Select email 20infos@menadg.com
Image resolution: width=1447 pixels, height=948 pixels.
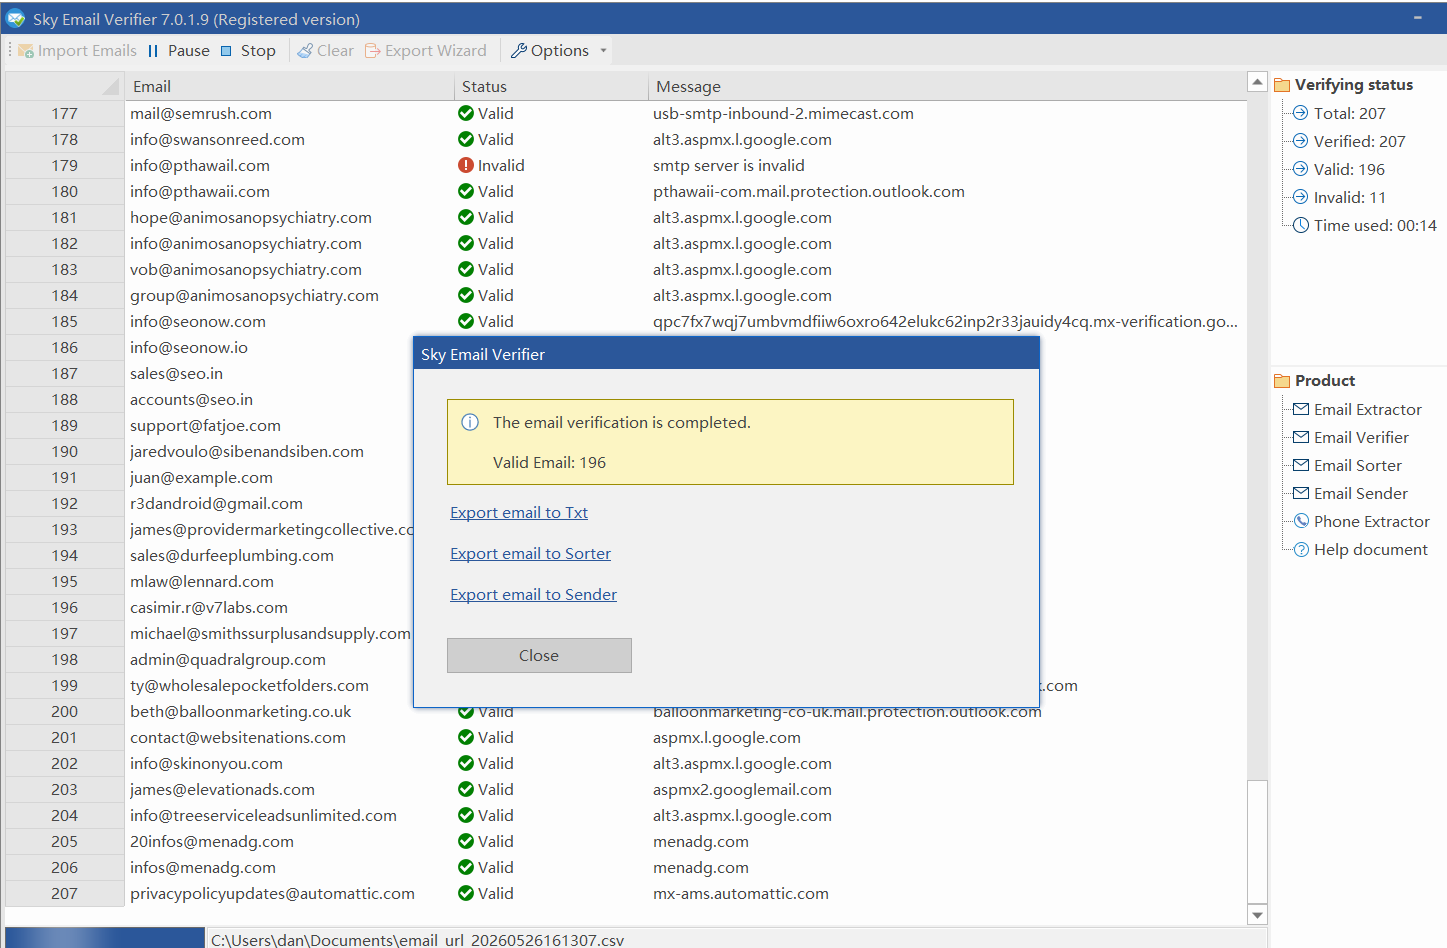point(212,842)
